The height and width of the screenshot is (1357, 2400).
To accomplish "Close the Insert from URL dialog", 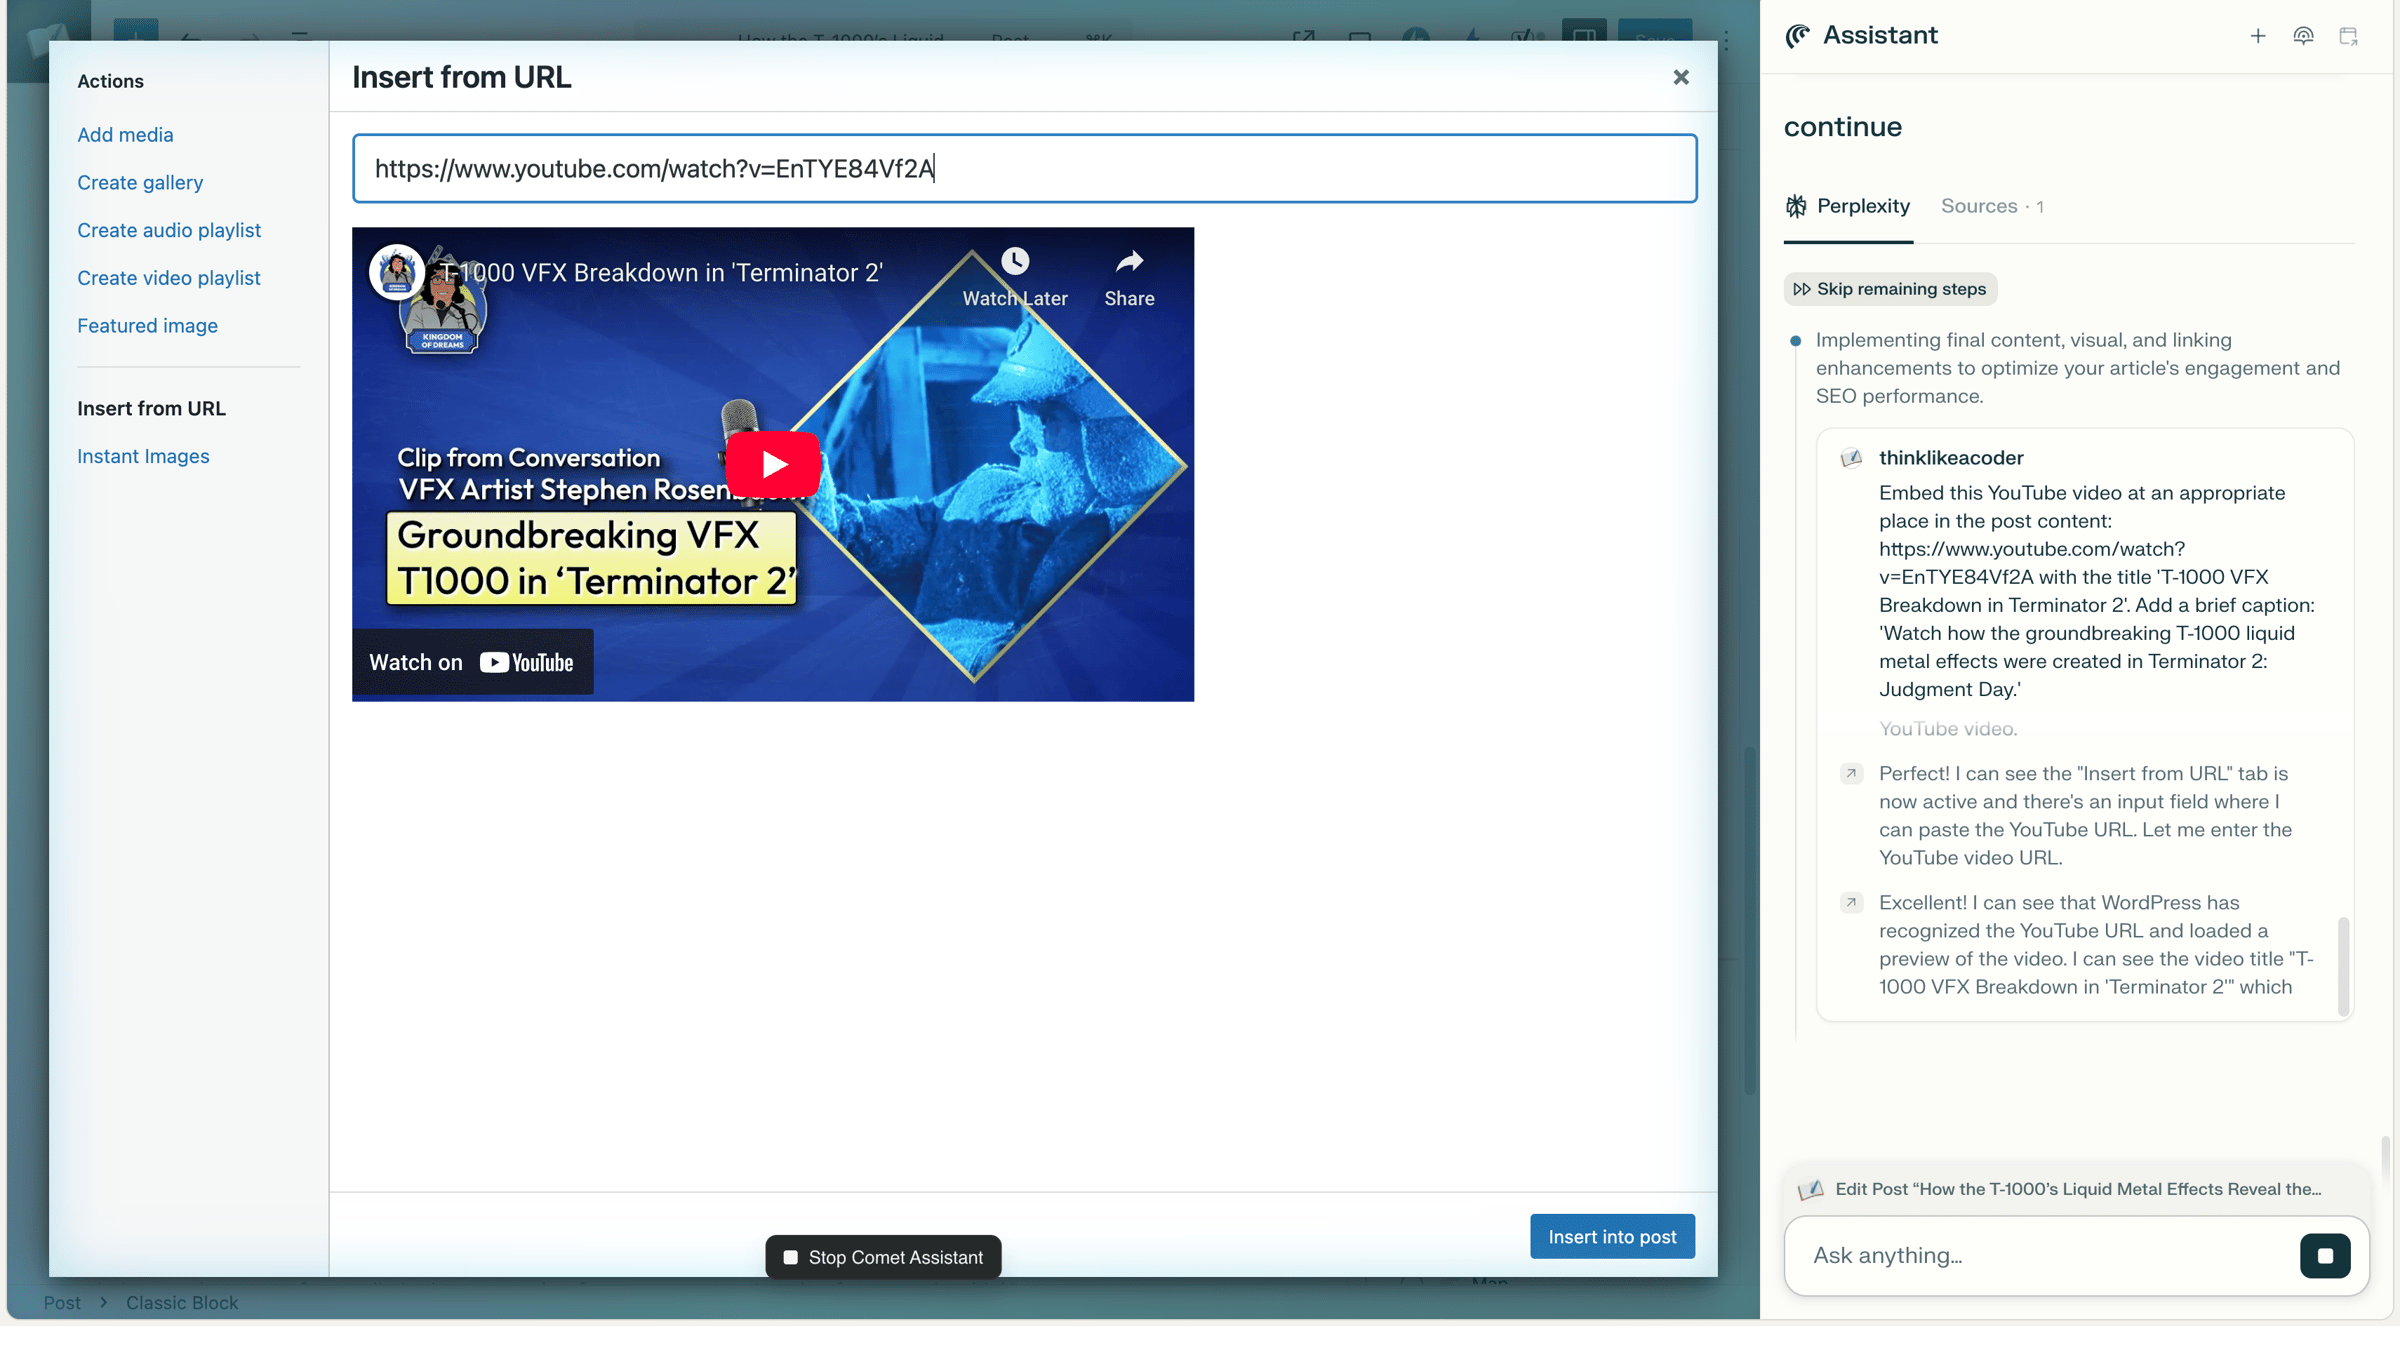I will (1680, 77).
